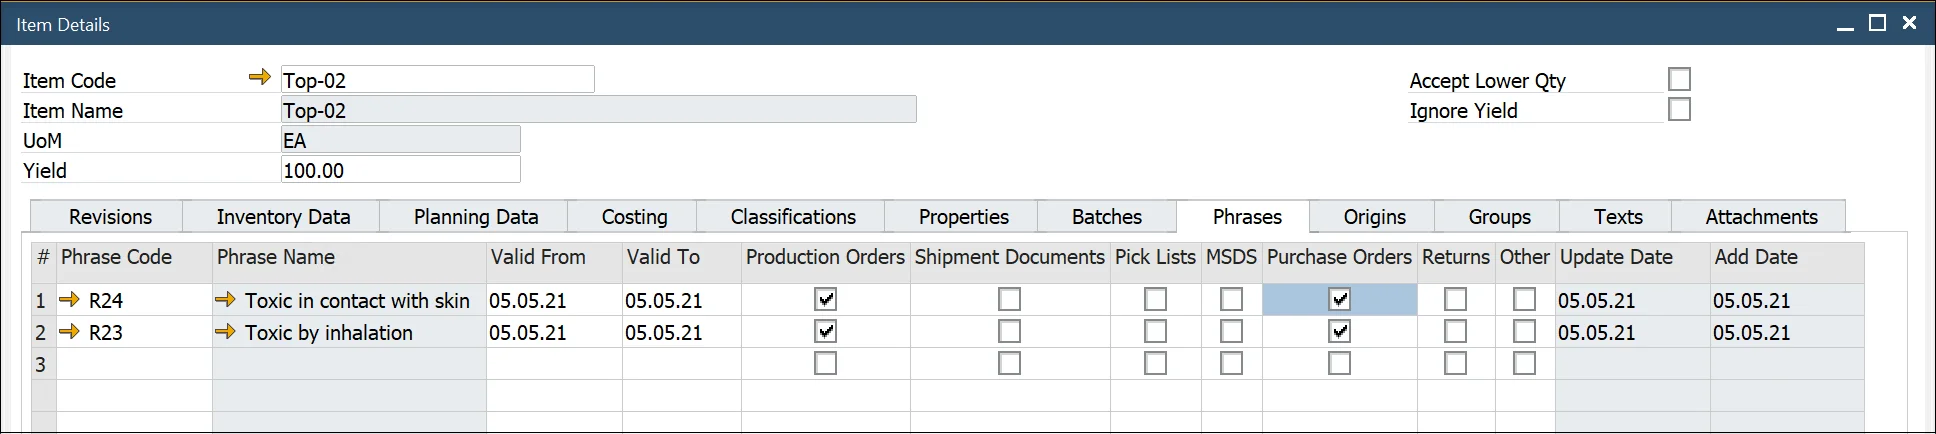1936x434 pixels.
Task: Close the Item Details window
Action: point(1909,23)
